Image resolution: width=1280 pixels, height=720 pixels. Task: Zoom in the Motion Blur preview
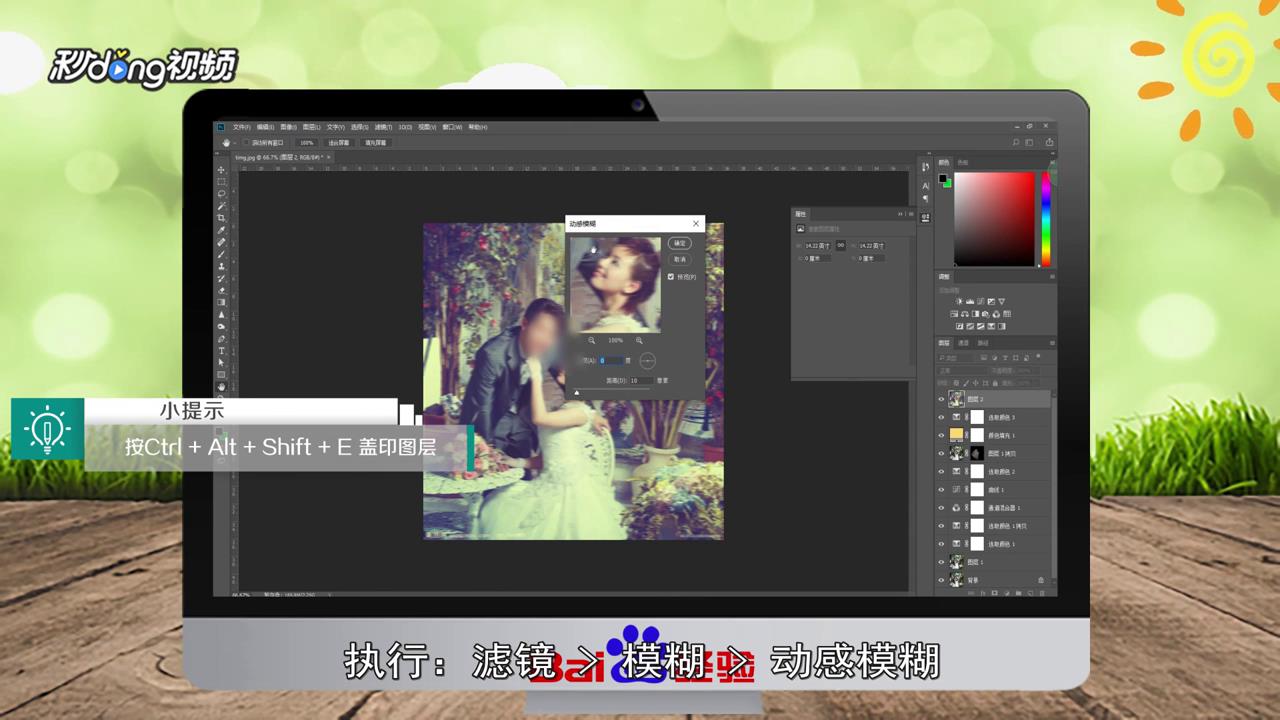pos(640,341)
